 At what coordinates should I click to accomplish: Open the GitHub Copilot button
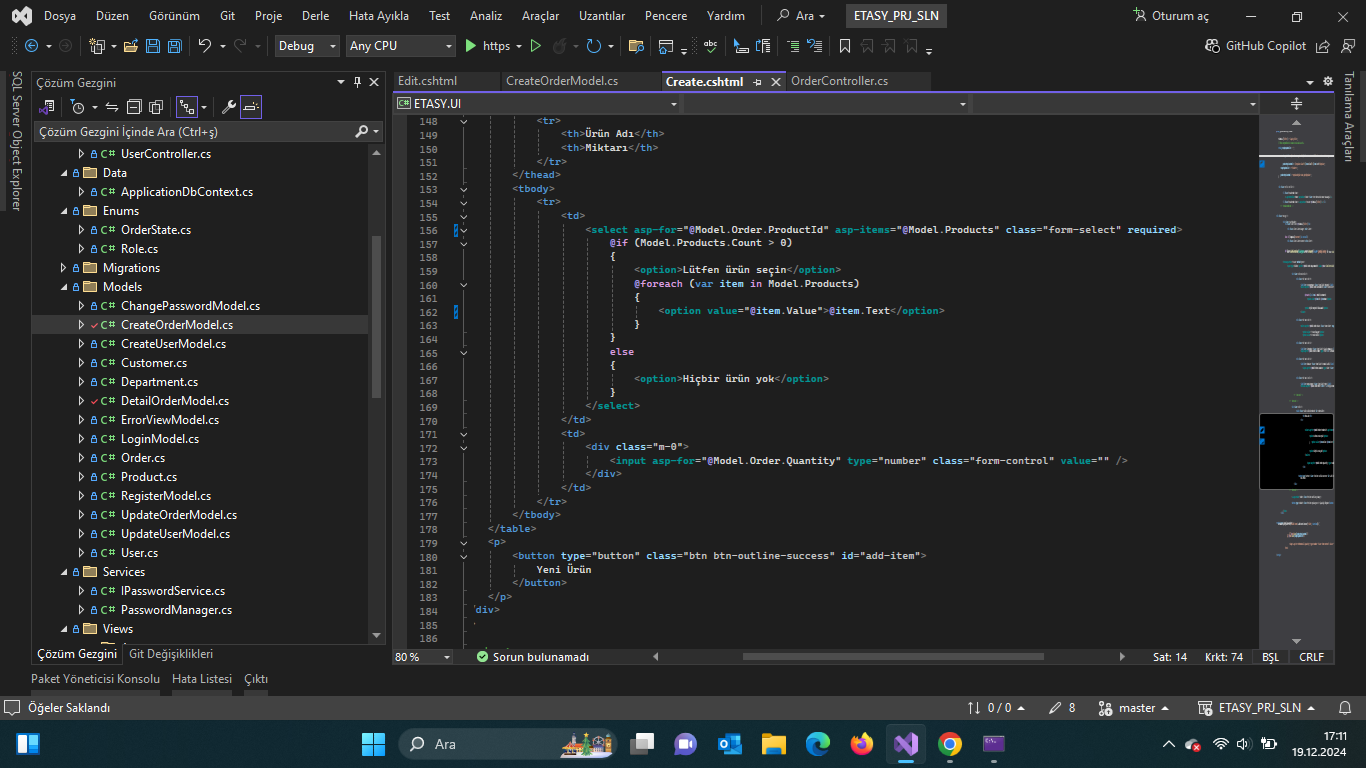click(x=1256, y=46)
